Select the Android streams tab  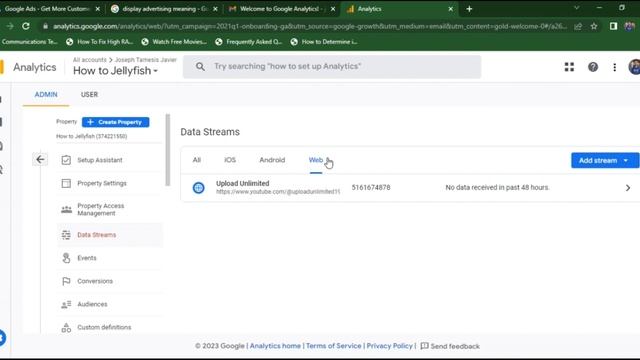[272, 160]
